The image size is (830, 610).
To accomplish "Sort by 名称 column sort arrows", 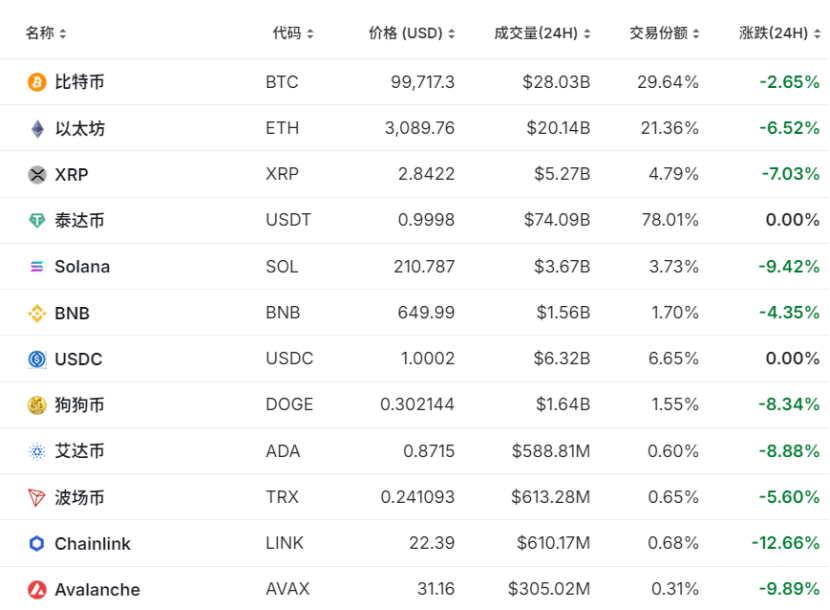I will point(63,34).
